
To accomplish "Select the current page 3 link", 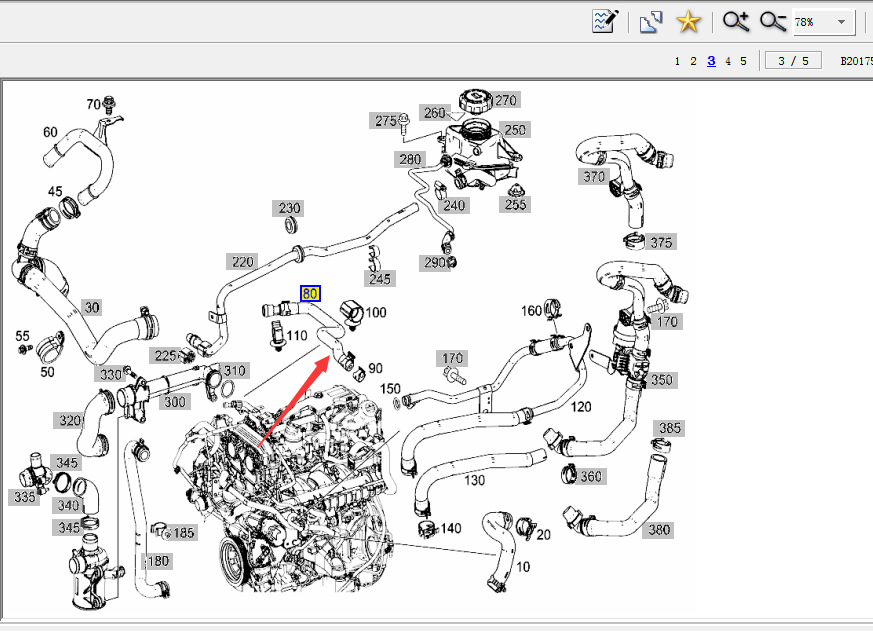I will (x=711, y=61).
